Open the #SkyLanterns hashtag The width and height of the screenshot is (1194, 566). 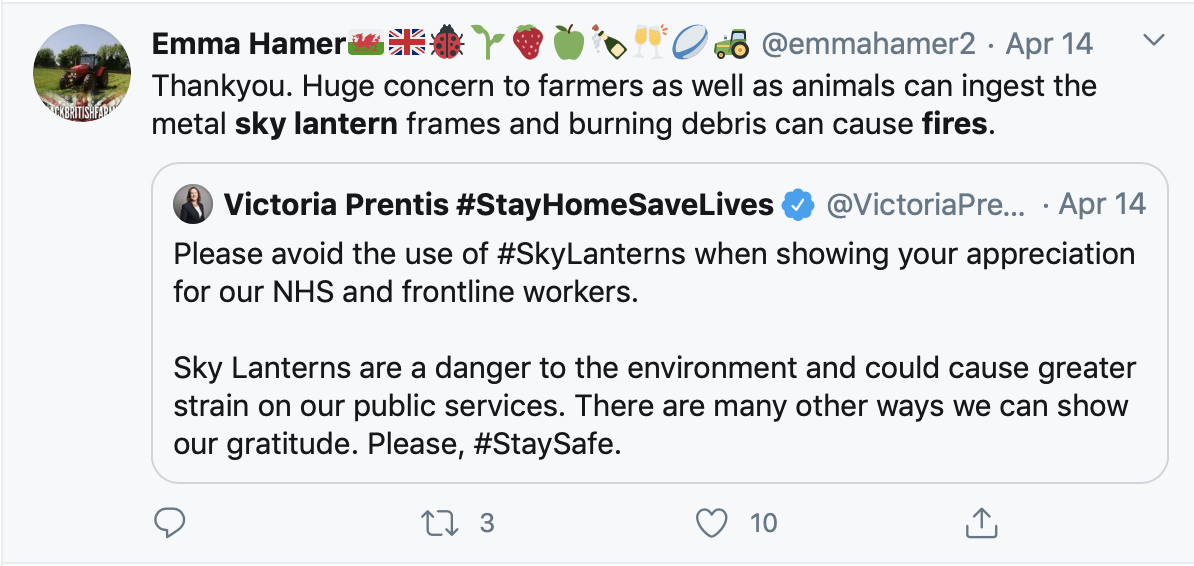(x=591, y=252)
